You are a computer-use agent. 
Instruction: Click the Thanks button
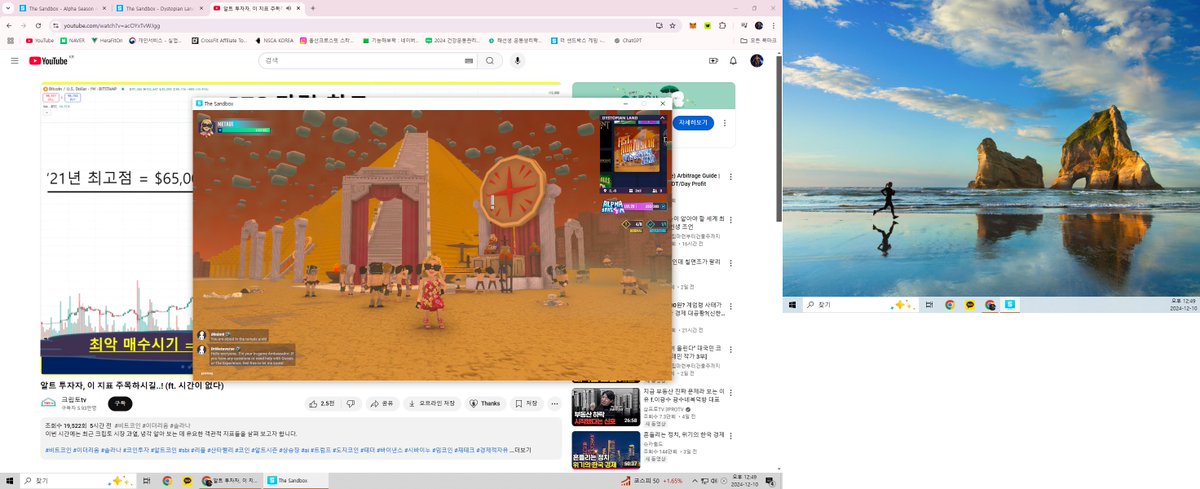[x=486, y=403]
